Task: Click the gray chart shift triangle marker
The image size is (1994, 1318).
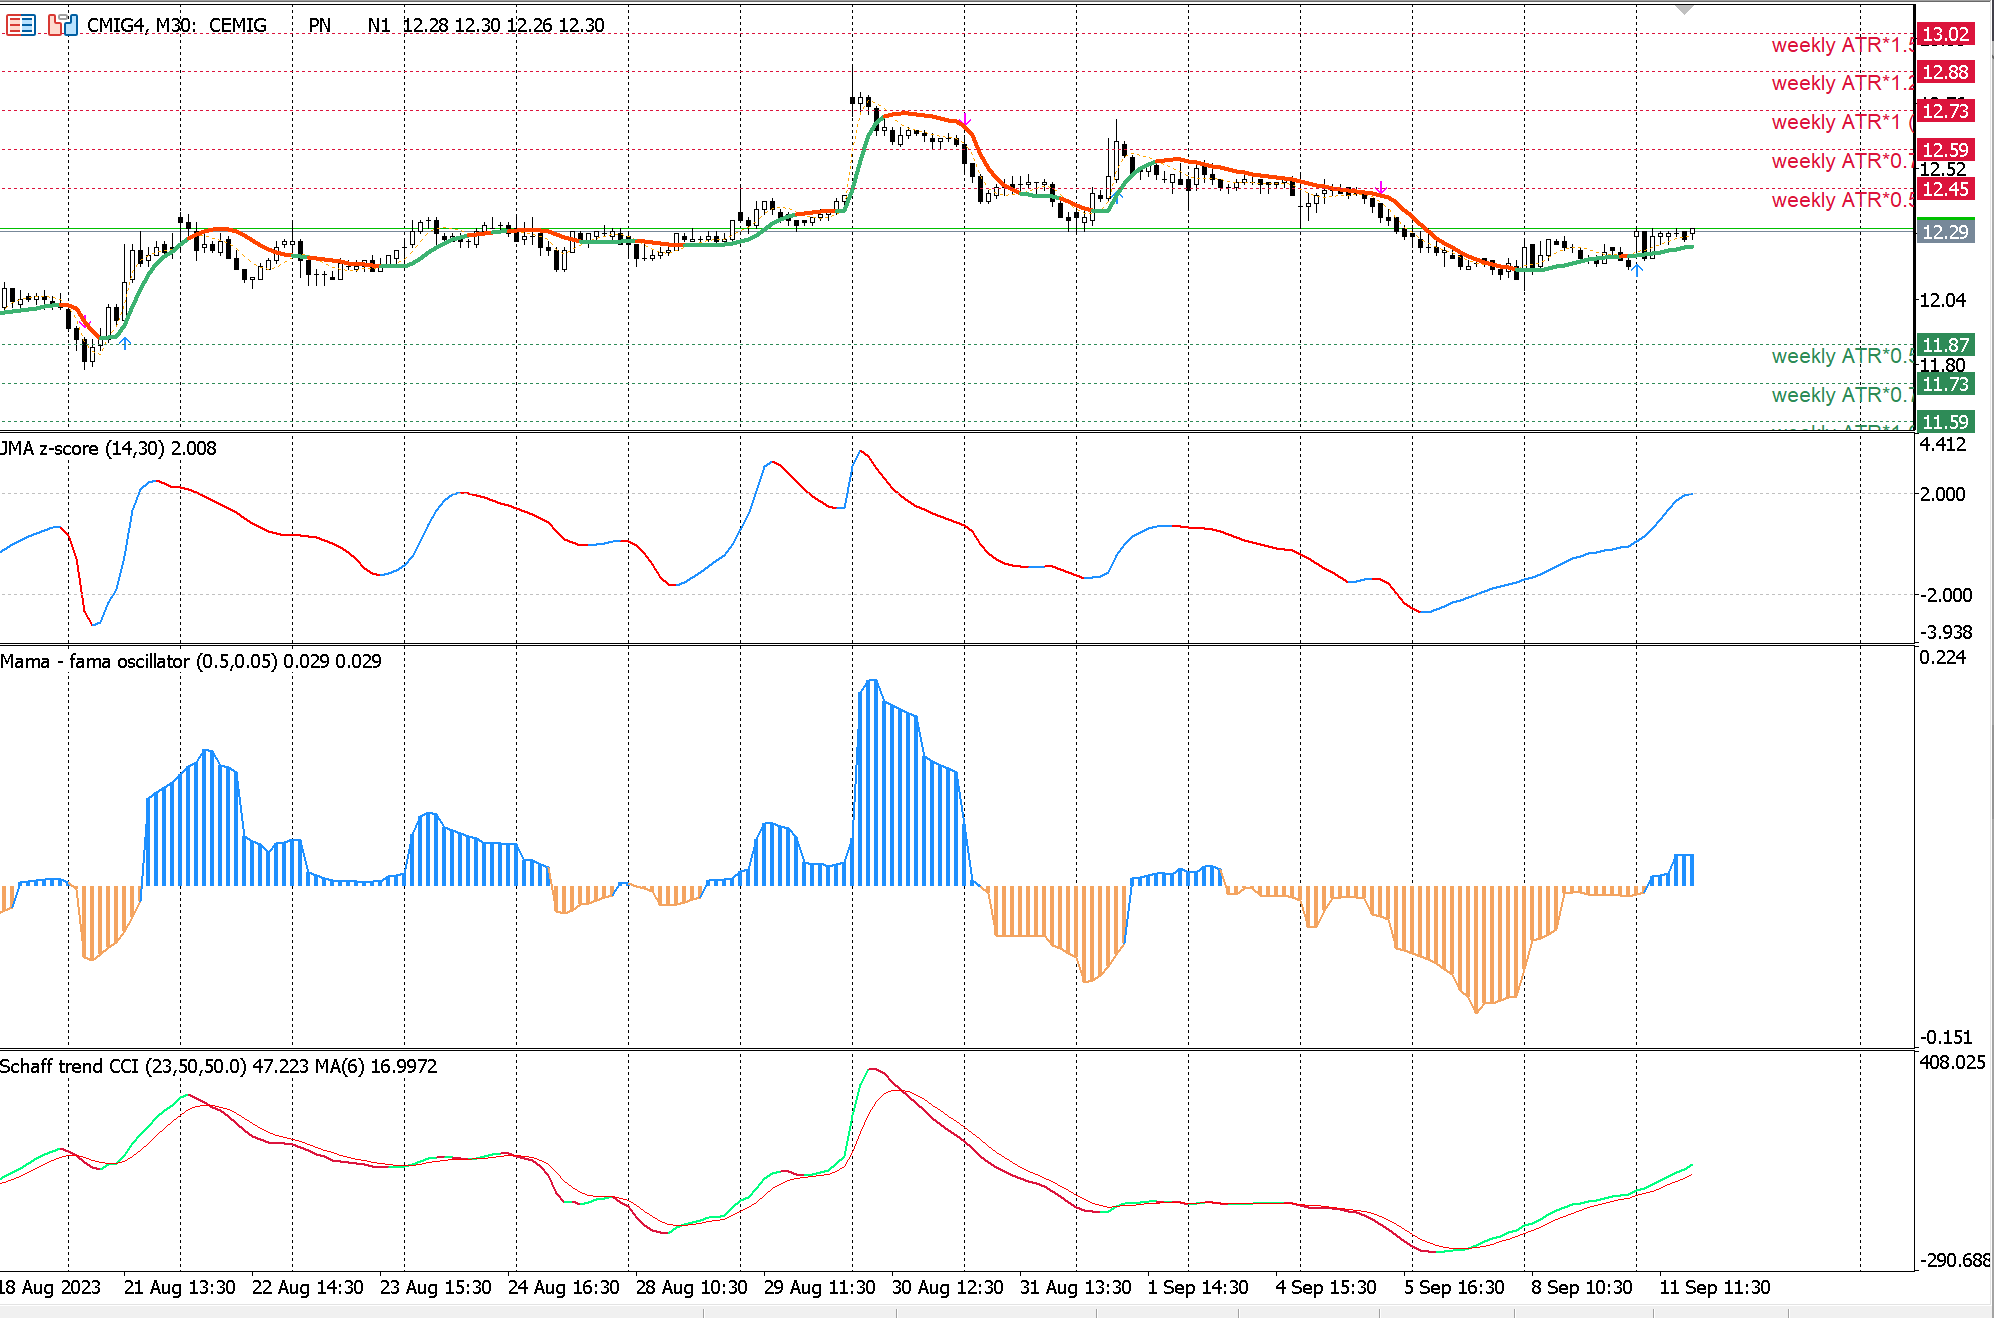Action: (1684, 9)
